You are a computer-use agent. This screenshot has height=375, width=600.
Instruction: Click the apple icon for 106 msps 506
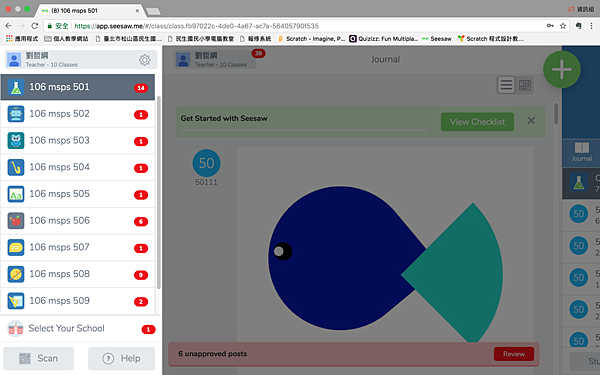tap(16, 221)
